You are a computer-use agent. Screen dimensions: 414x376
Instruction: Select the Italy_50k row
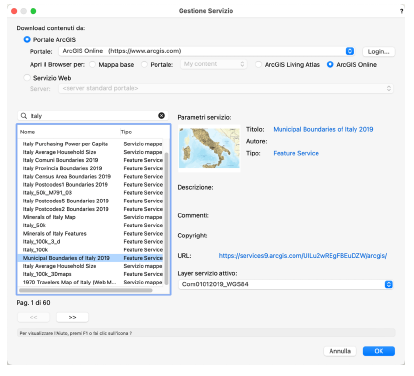tap(91, 225)
